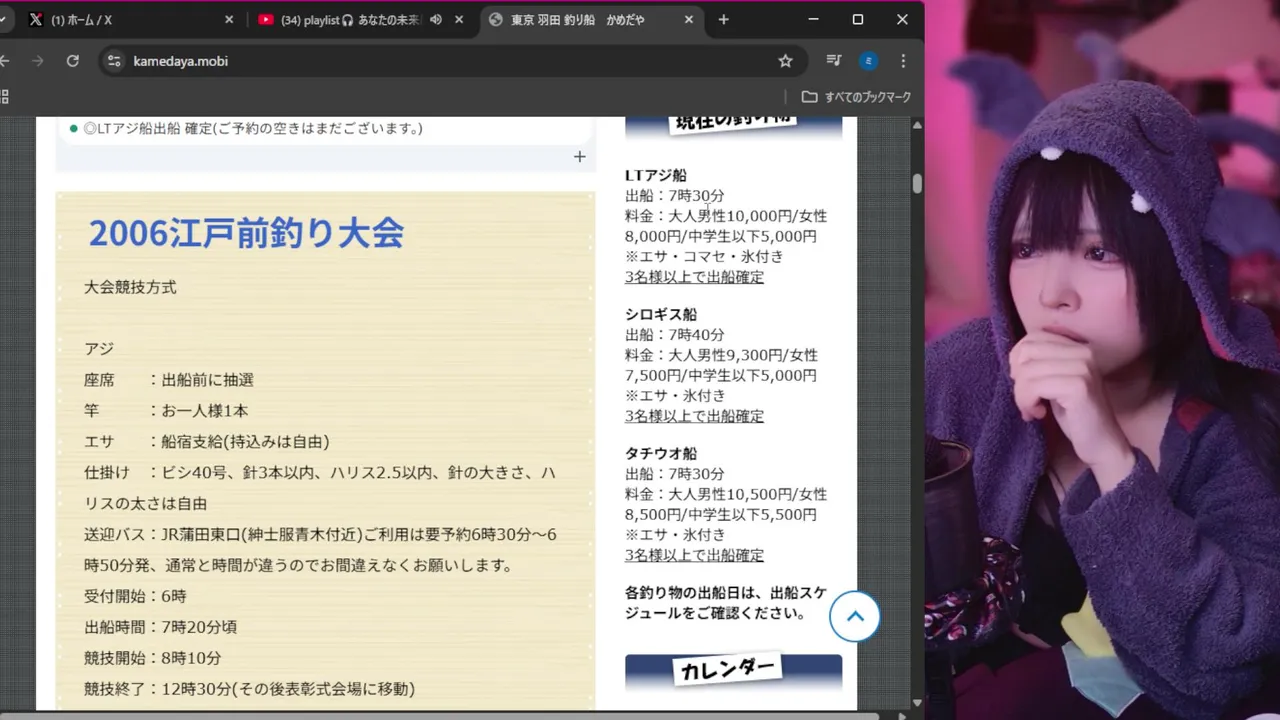Click the 座席：出船前に抽選 line
This screenshot has height=720, width=1280.
click(x=169, y=380)
